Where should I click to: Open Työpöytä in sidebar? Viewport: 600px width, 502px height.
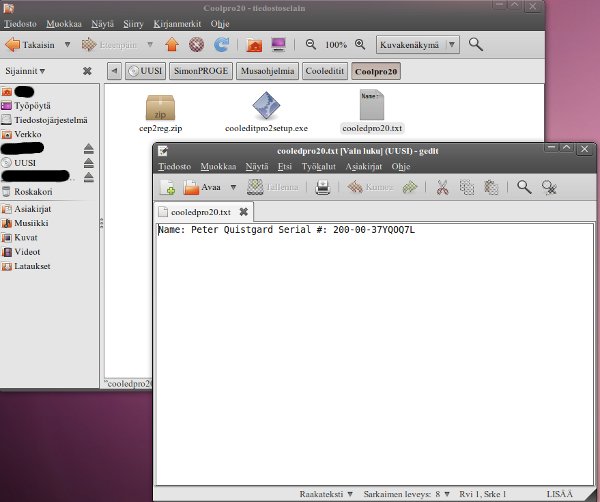click(x=32, y=106)
